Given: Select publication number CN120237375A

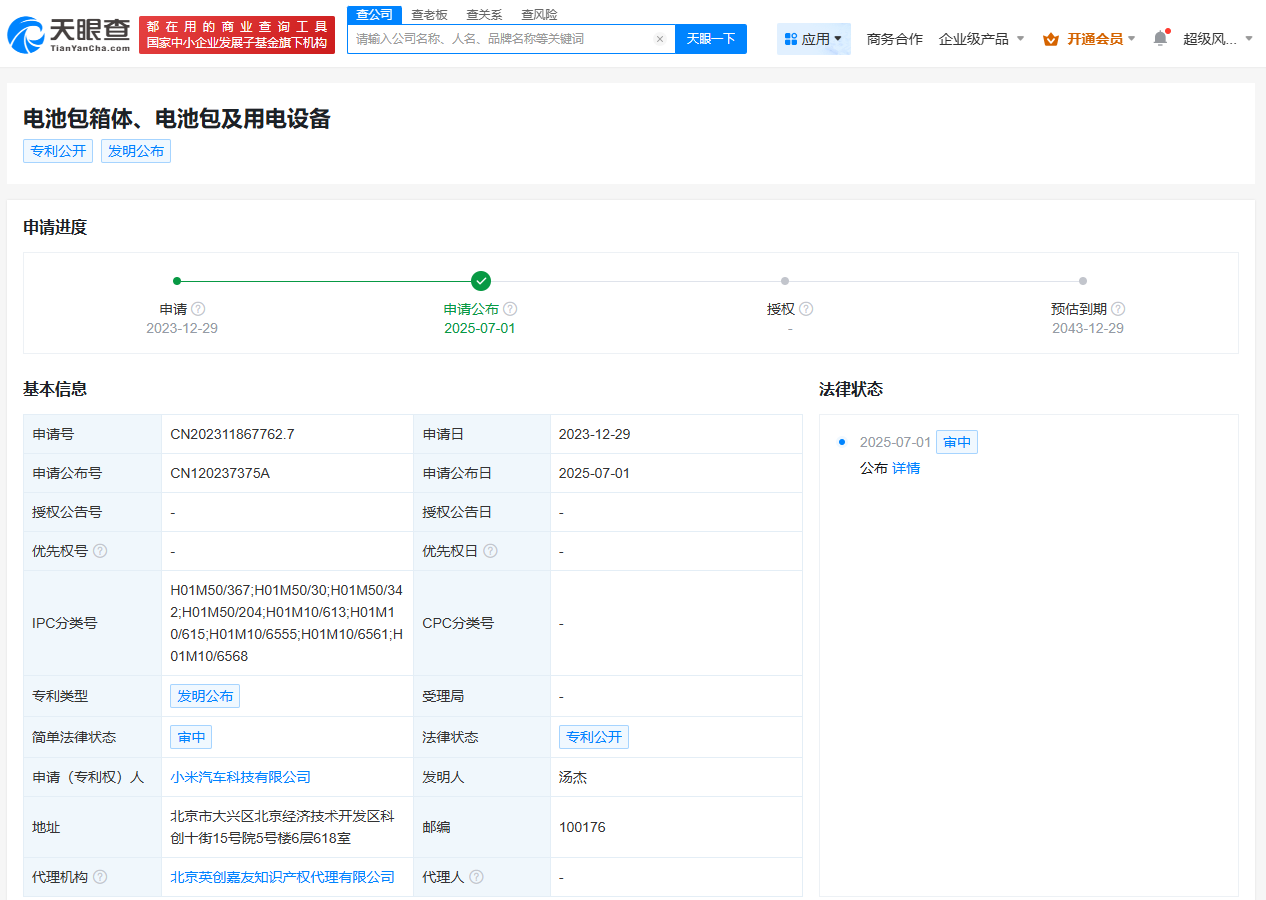Looking at the screenshot, I should point(220,473).
